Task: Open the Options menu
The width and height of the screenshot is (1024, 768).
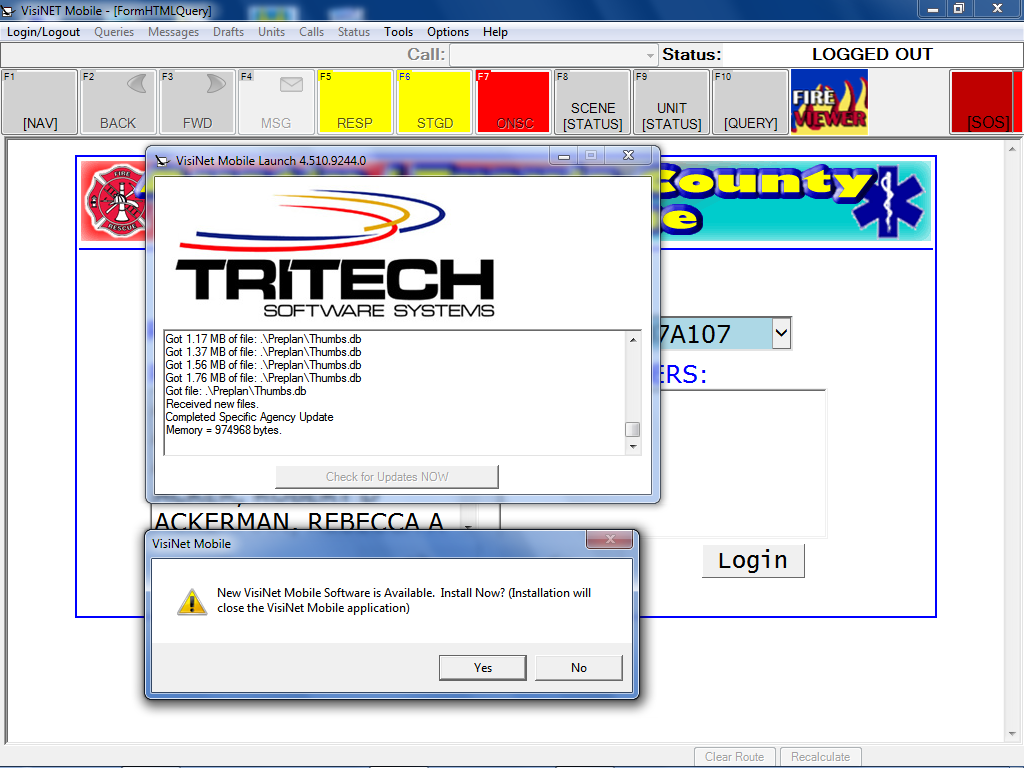Action: 448,32
